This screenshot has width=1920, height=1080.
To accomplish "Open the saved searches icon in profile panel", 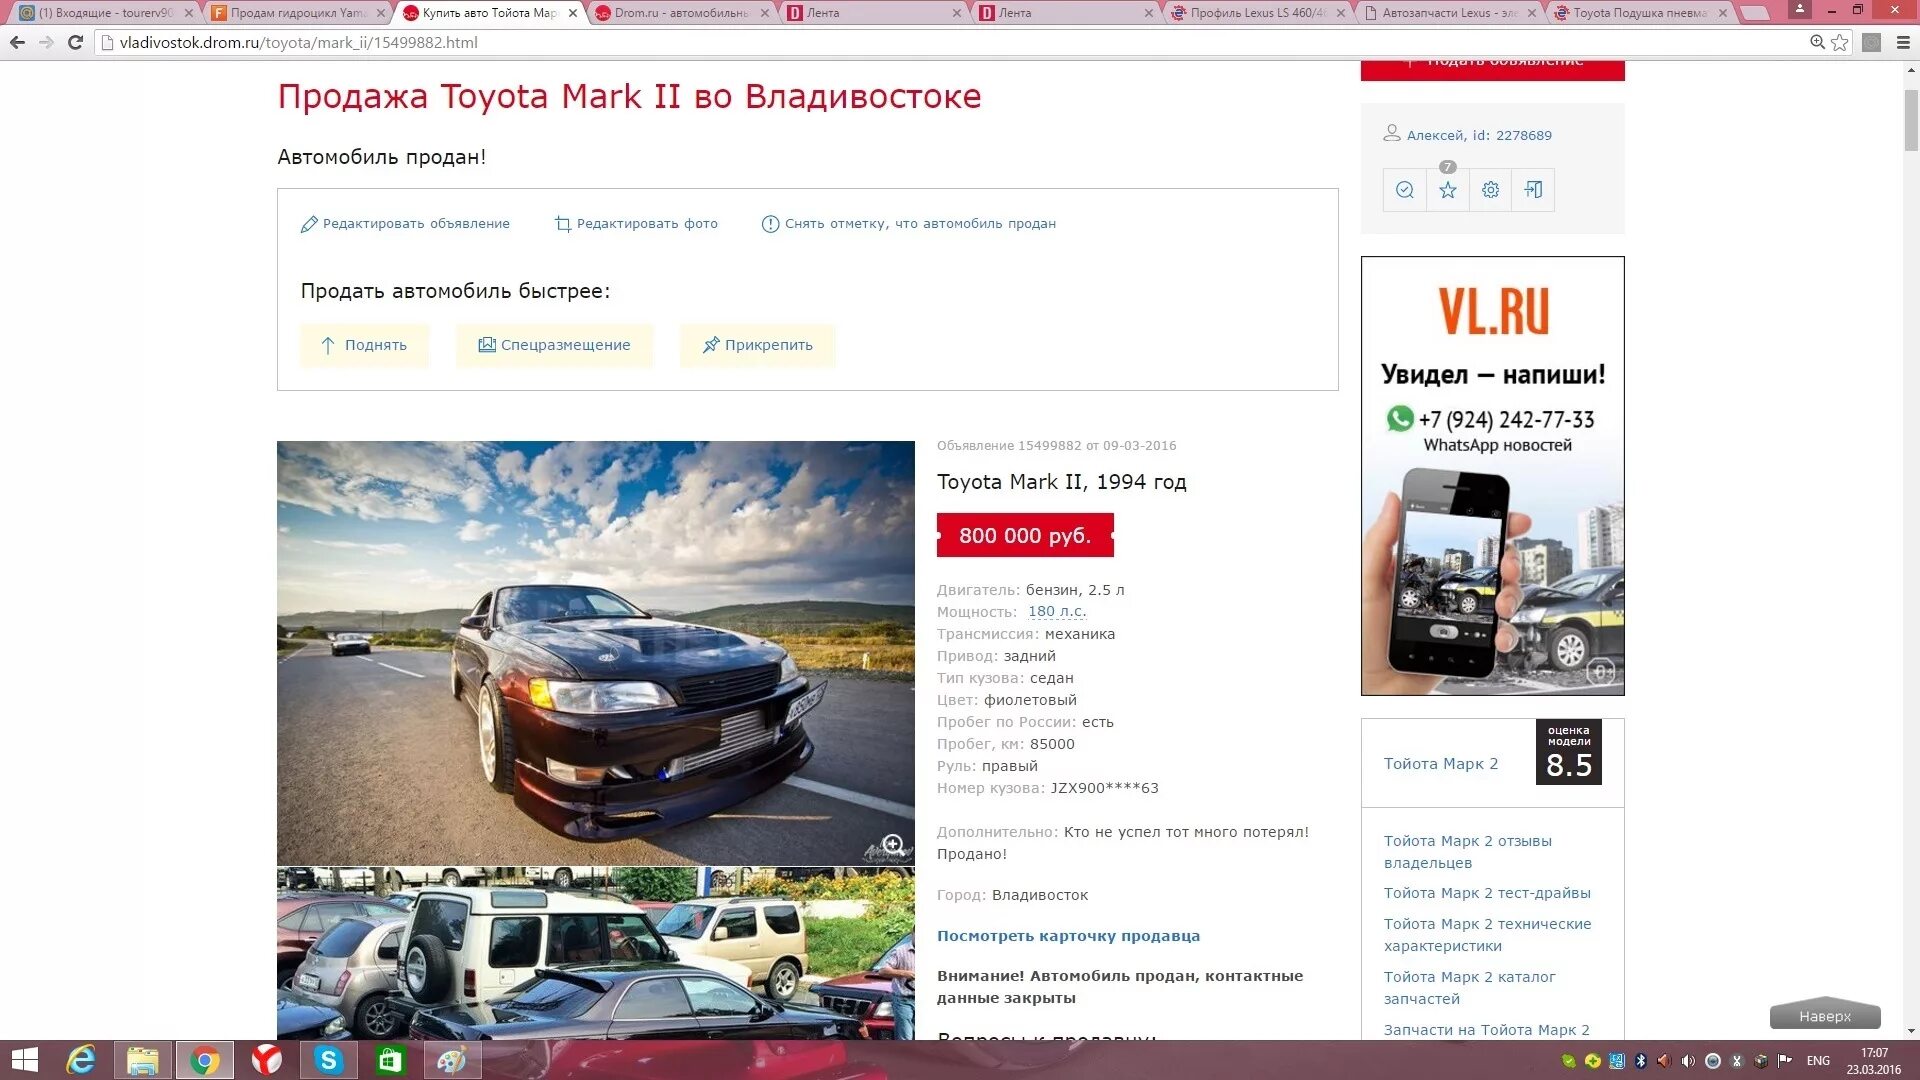I will 1404,190.
